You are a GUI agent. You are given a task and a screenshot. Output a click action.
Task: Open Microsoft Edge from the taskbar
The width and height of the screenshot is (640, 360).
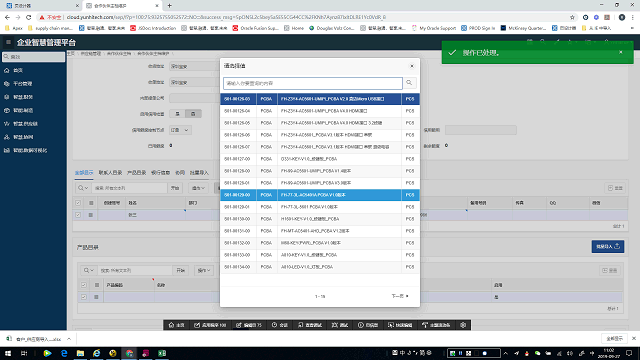(x=64, y=353)
